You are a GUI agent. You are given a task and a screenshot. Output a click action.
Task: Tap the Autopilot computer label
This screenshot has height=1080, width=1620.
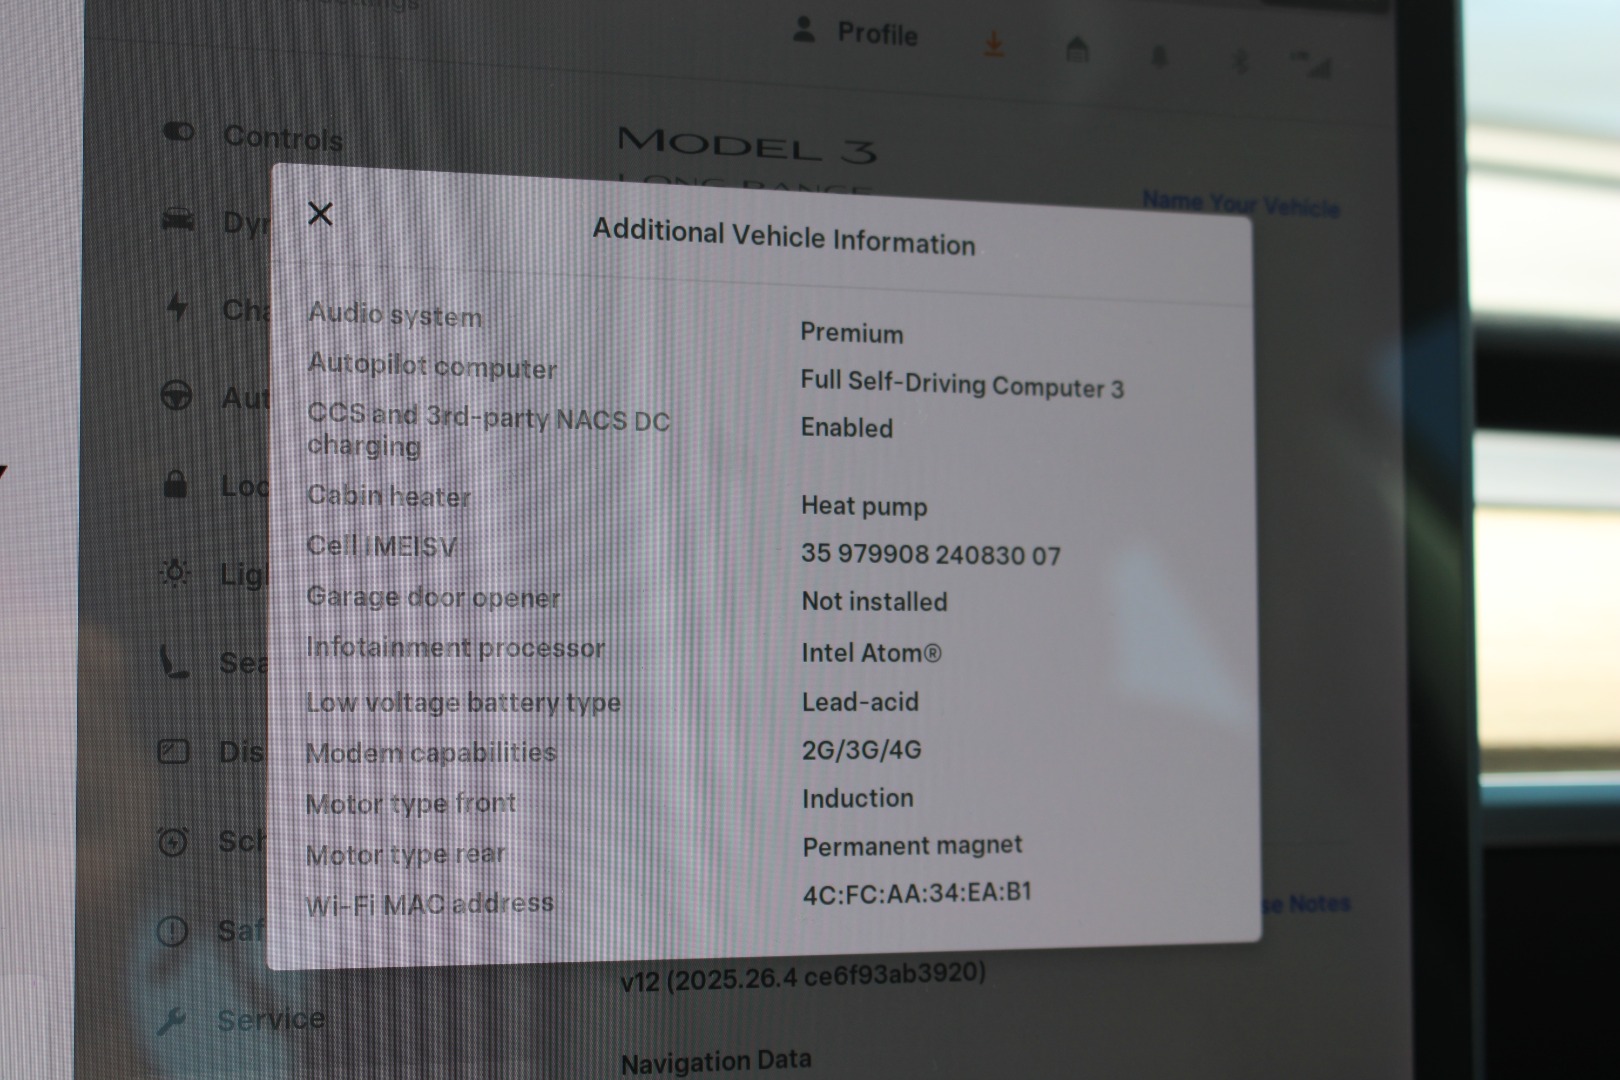click(432, 365)
